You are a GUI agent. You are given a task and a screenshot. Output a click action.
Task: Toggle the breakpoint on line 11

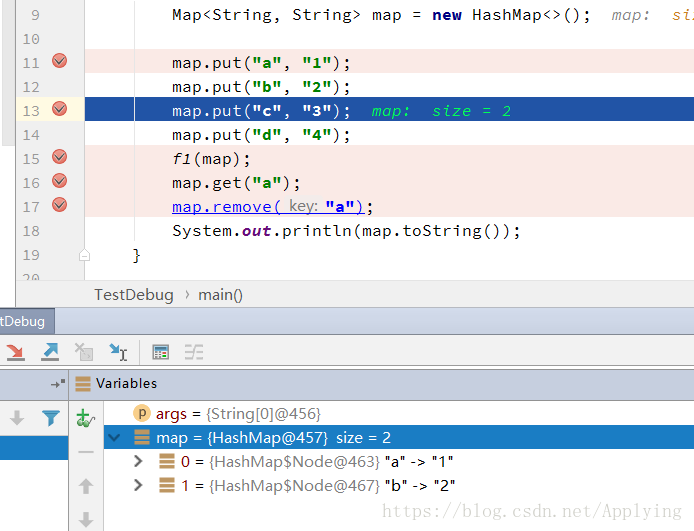tap(59, 61)
